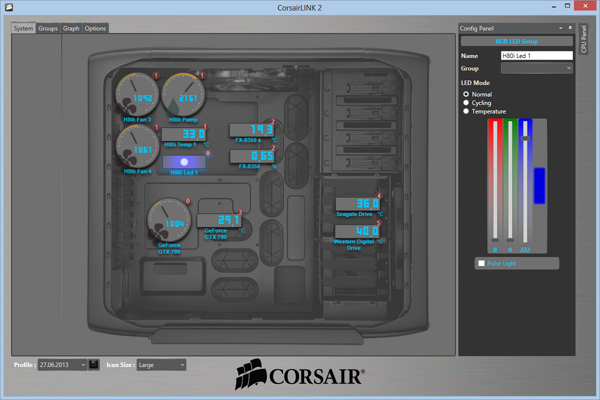
Task: Select Normal LED mode
Action: pos(466,94)
